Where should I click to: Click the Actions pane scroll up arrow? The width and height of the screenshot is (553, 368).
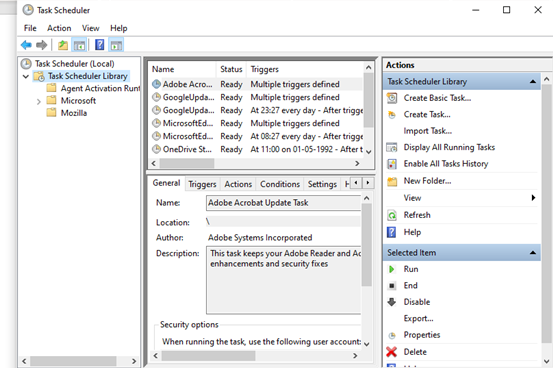pos(546,79)
